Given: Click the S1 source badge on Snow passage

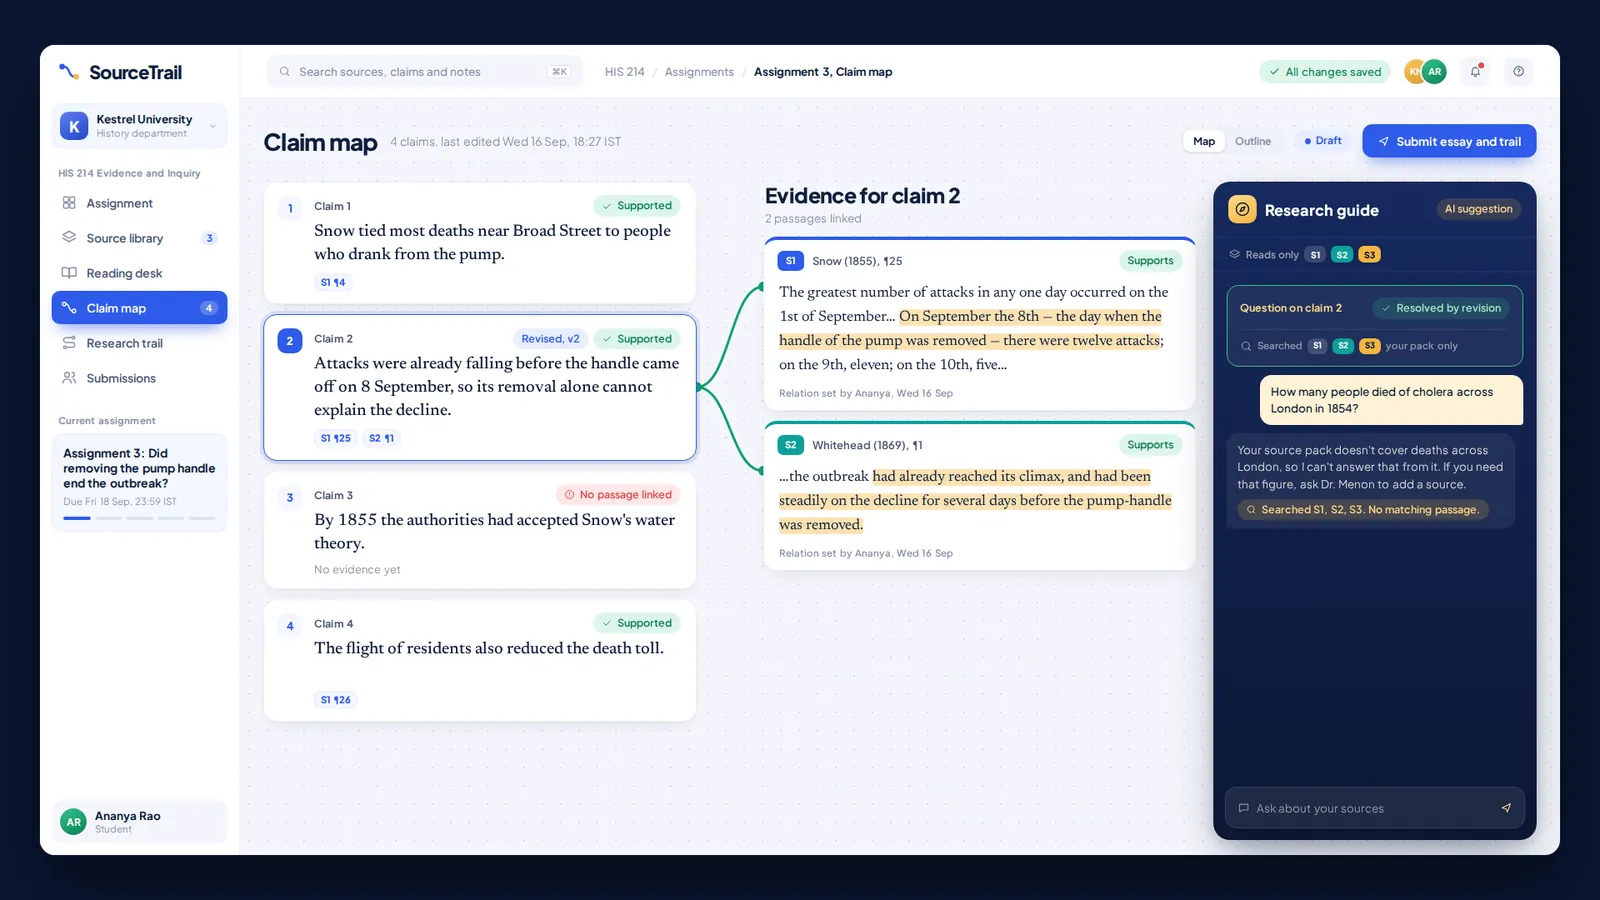Looking at the screenshot, I should pyautogui.click(x=790, y=261).
